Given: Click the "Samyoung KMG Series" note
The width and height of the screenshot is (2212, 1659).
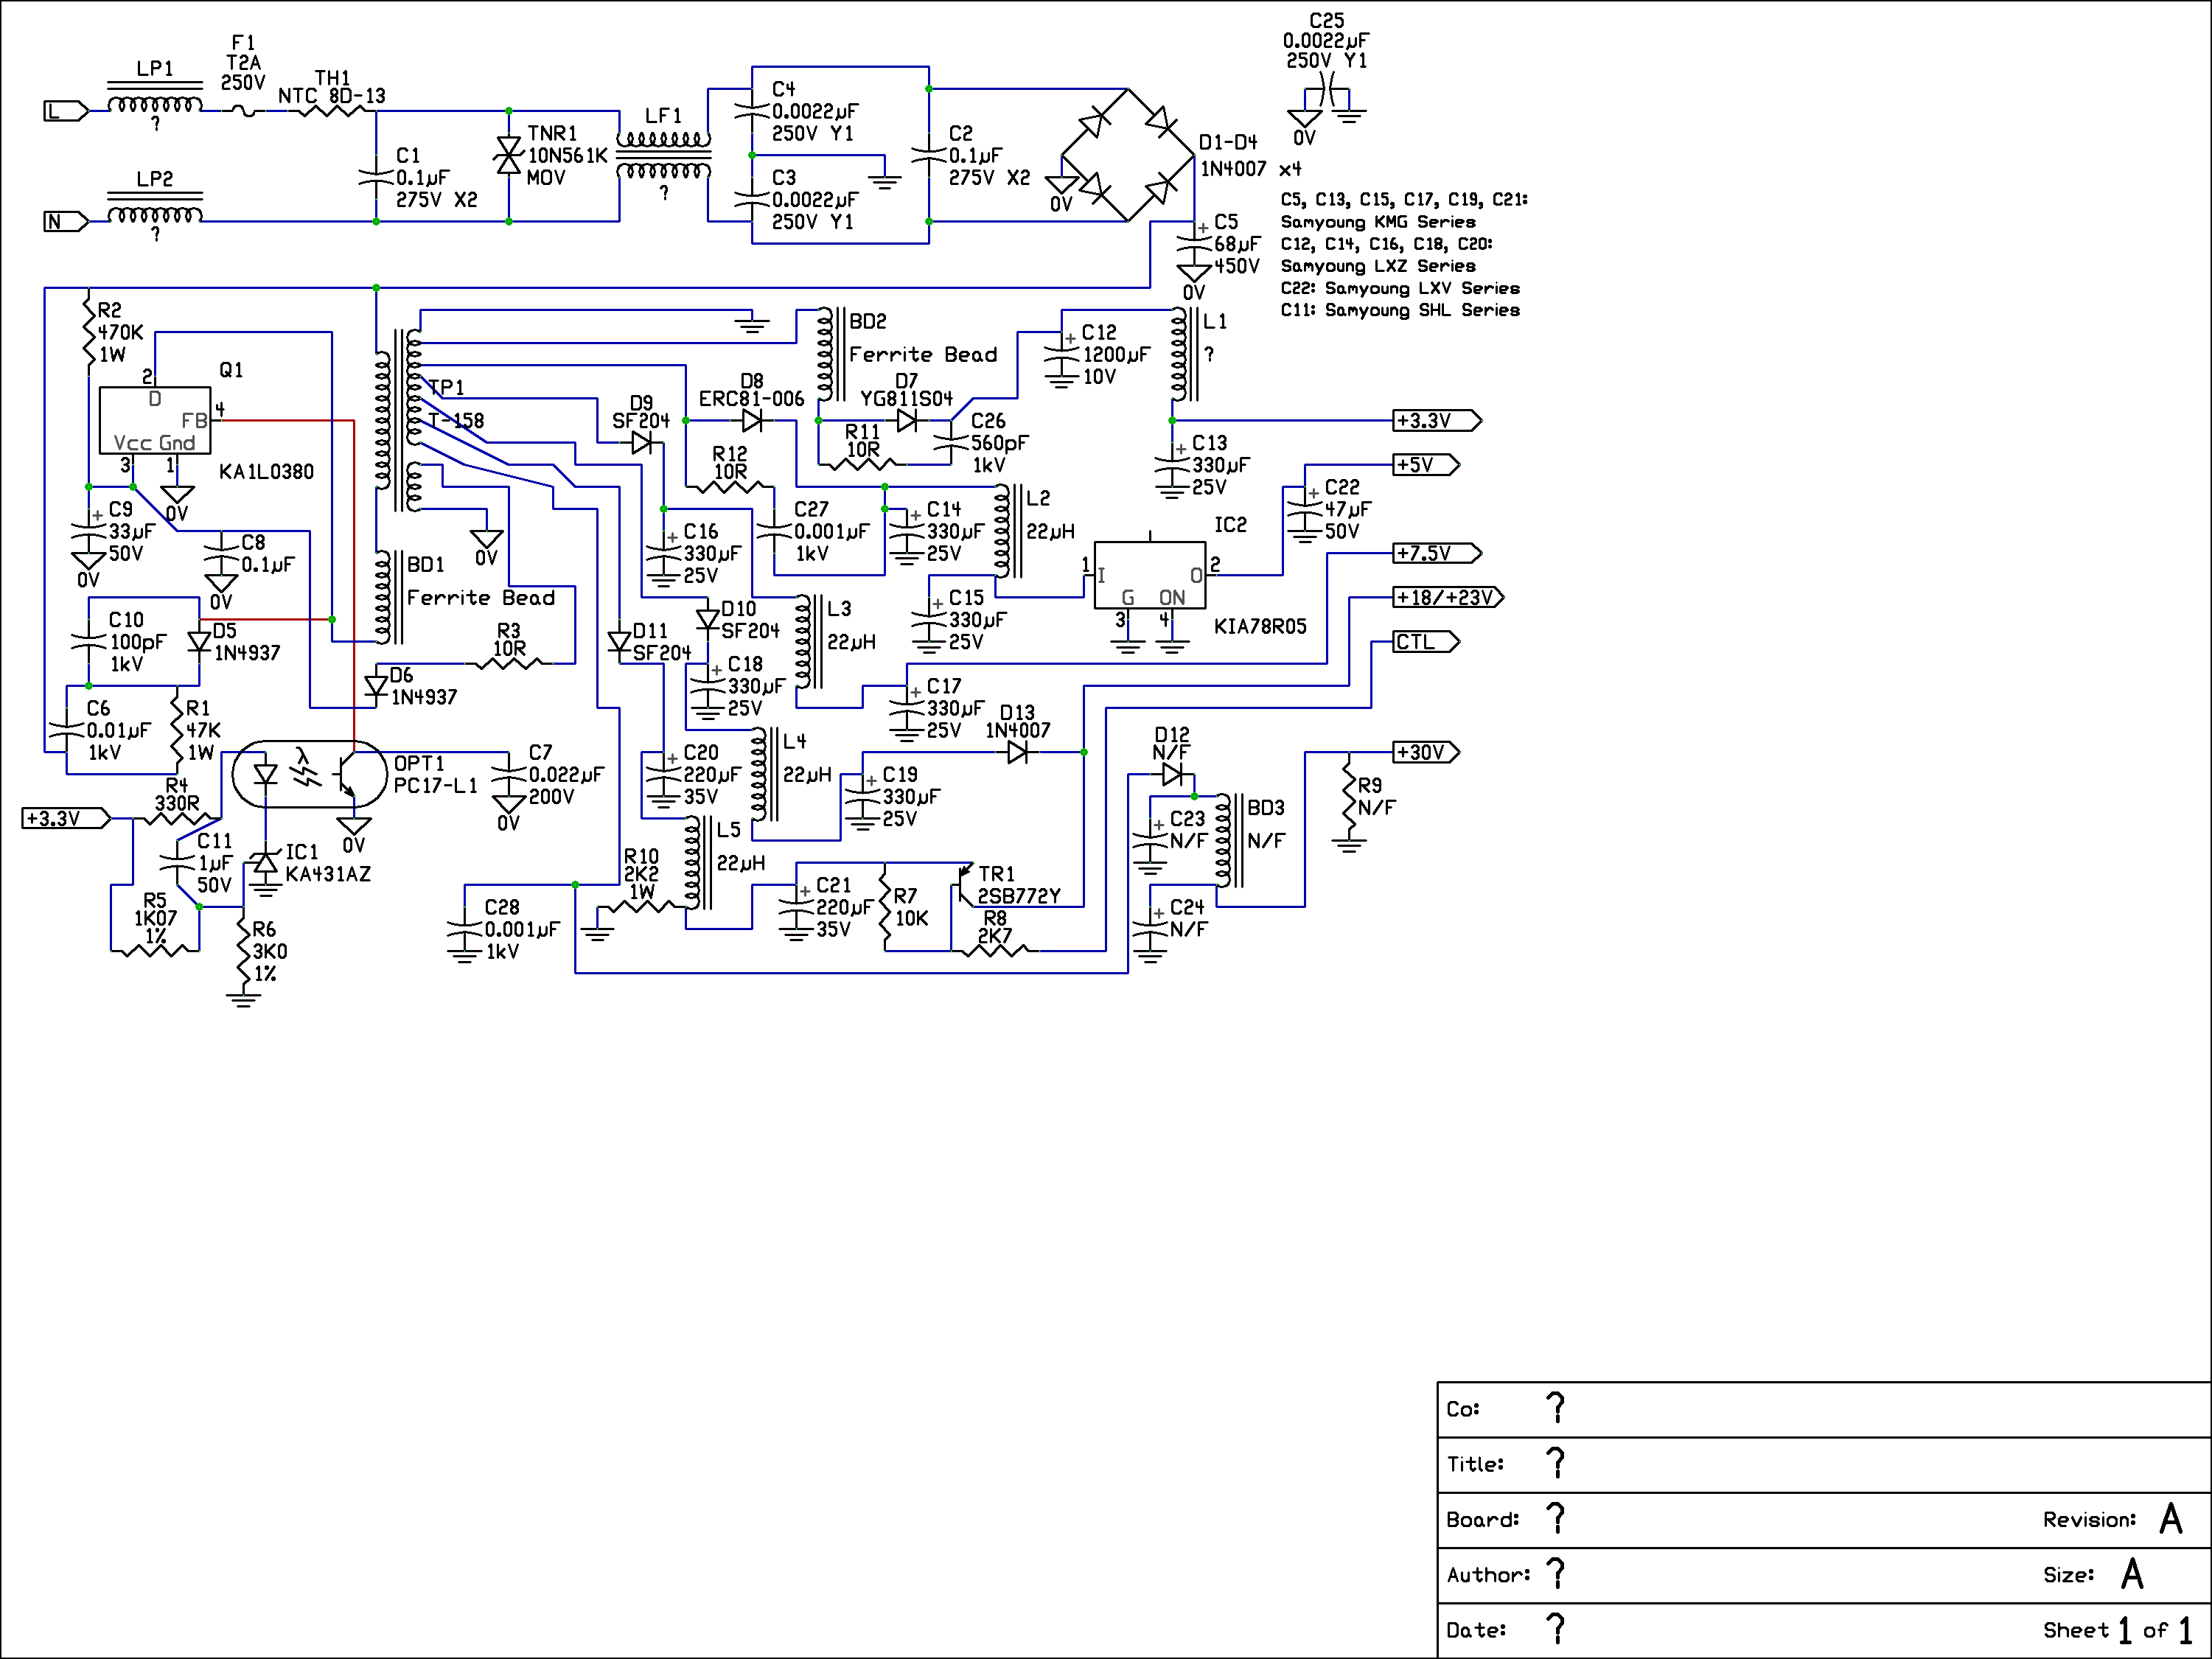Looking at the screenshot, I should pyautogui.click(x=1378, y=222).
